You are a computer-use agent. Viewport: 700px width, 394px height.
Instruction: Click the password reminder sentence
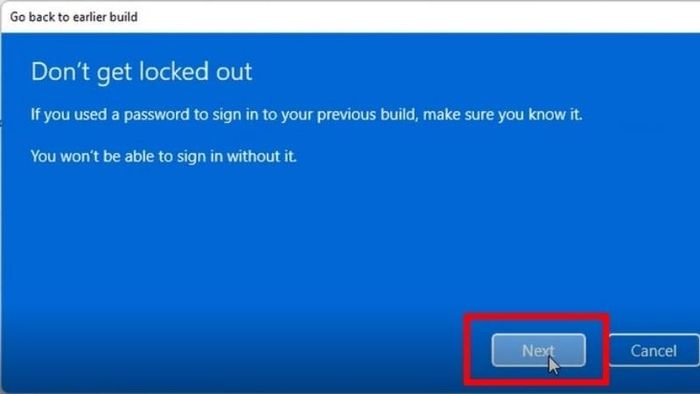pyautogui.click(x=307, y=115)
